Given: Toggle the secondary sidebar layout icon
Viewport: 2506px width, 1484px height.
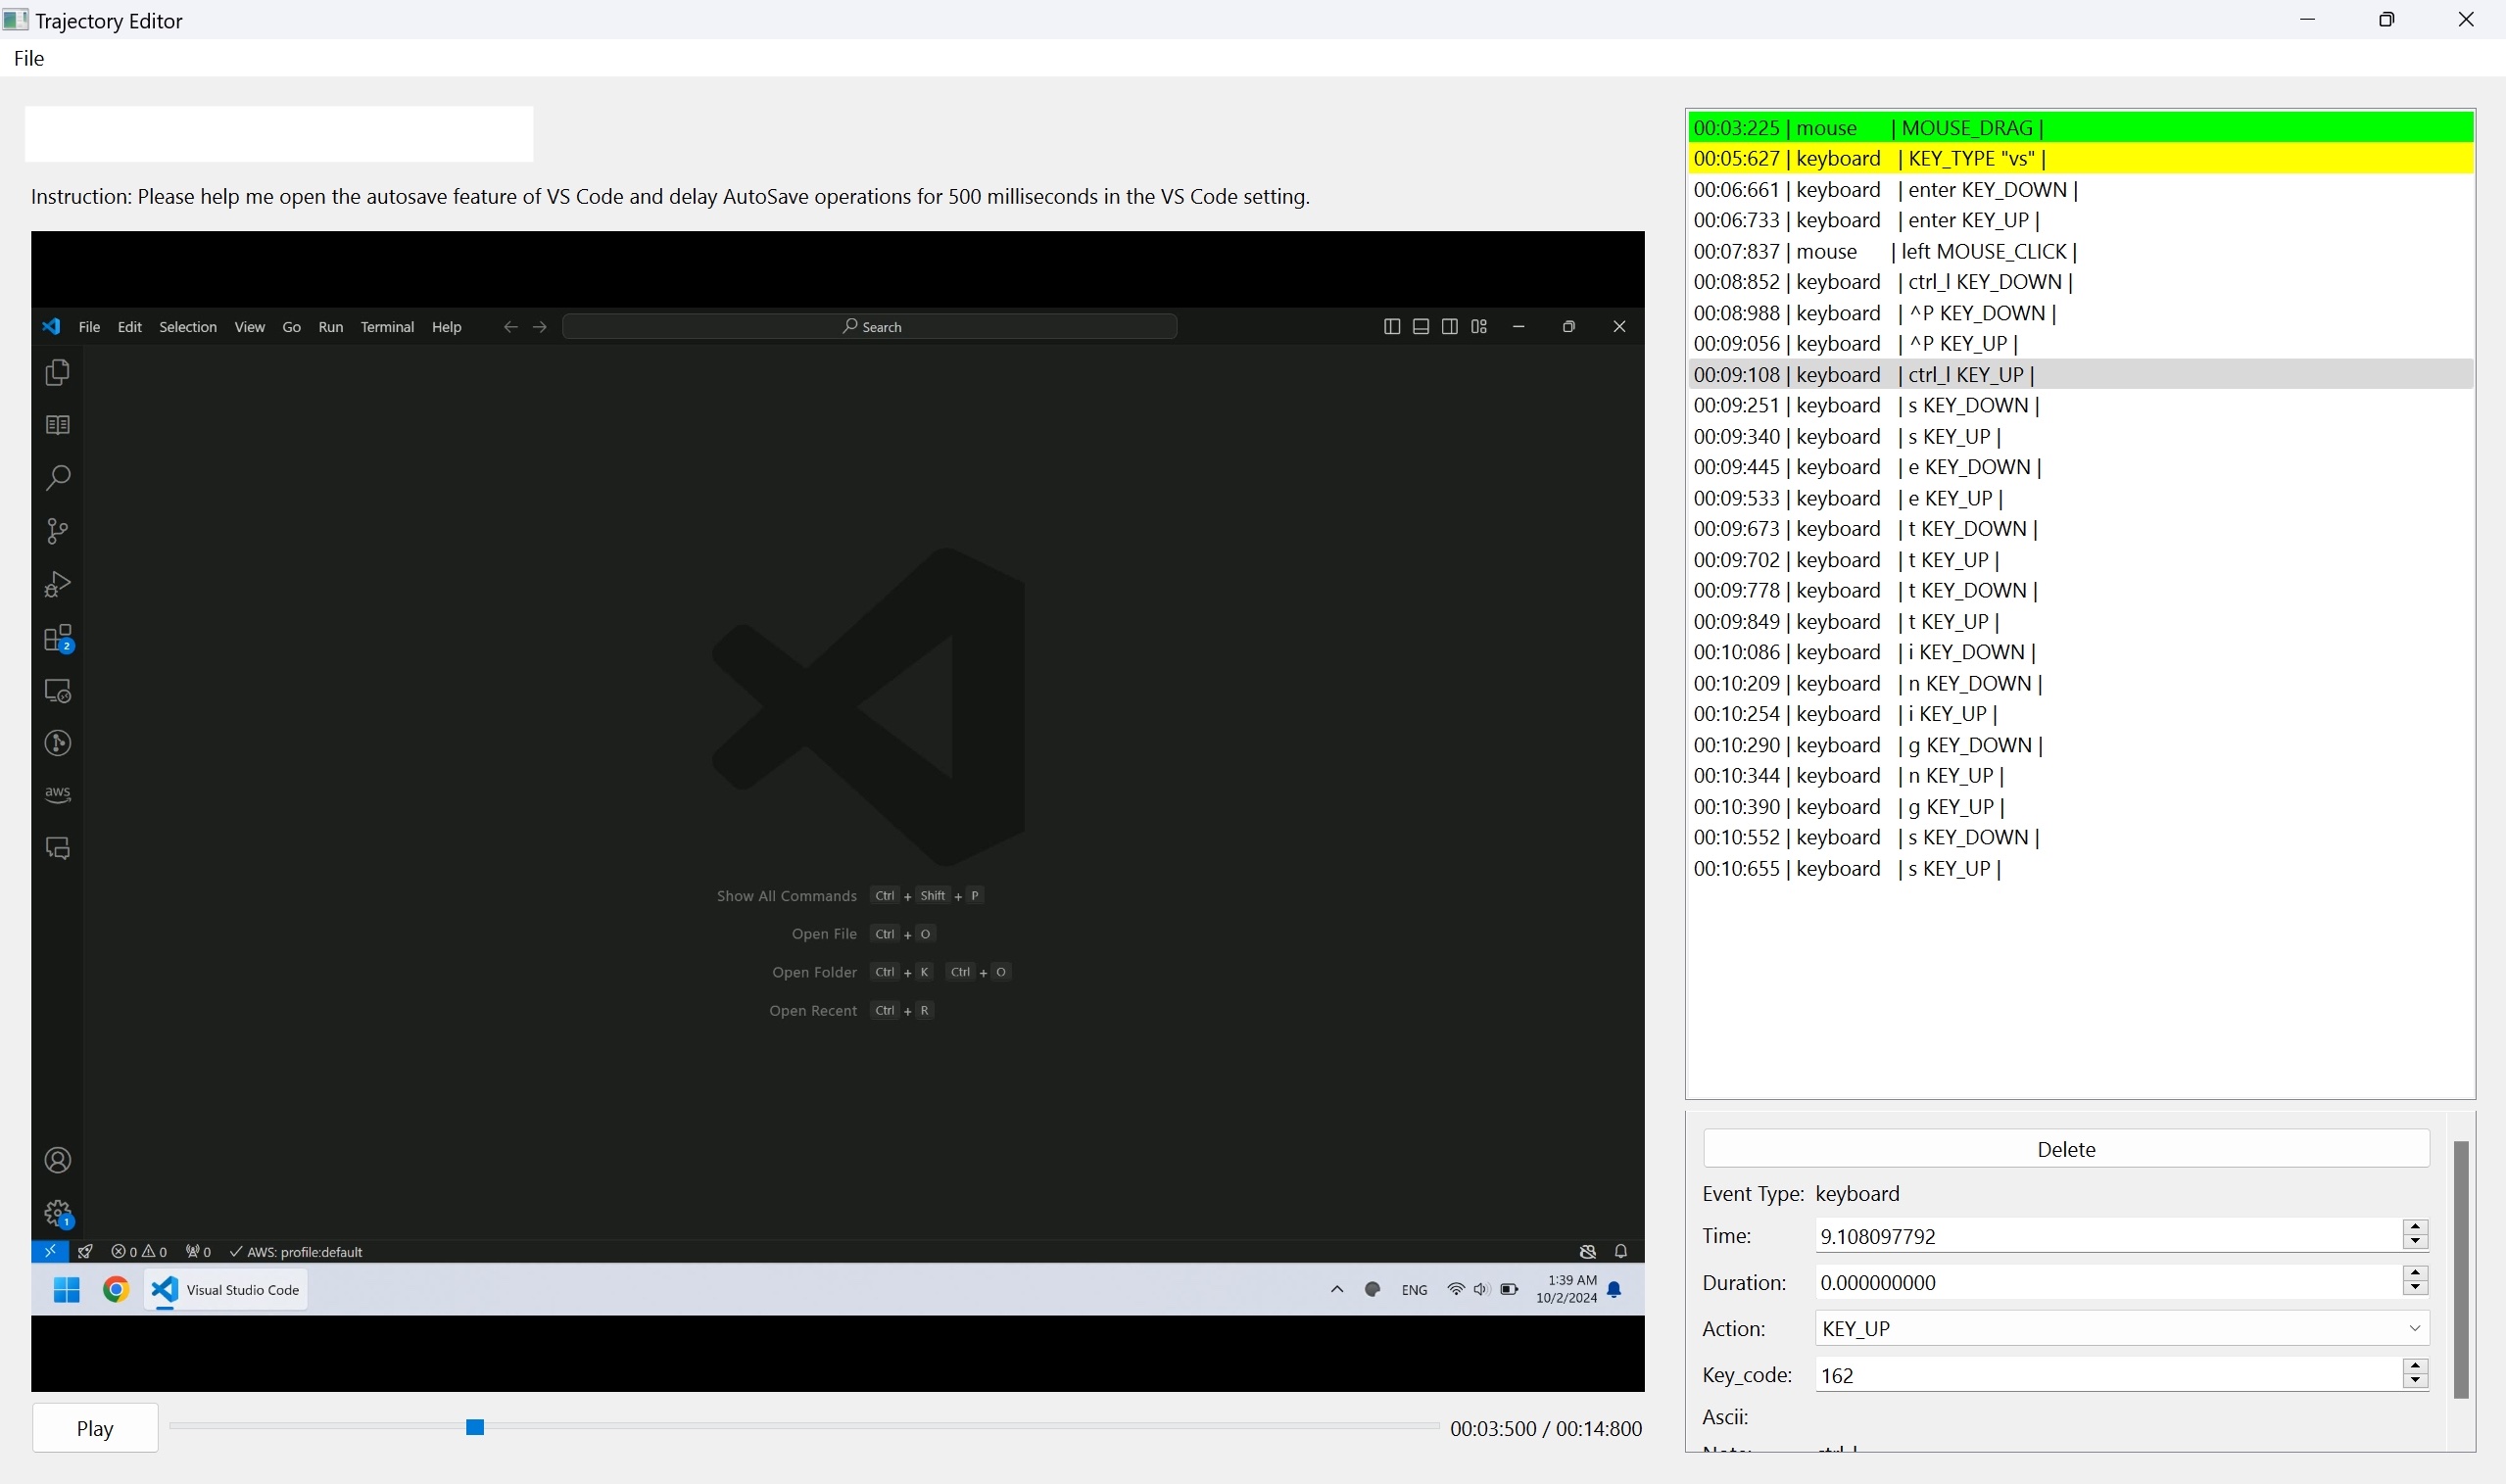Looking at the screenshot, I should point(1449,327).
